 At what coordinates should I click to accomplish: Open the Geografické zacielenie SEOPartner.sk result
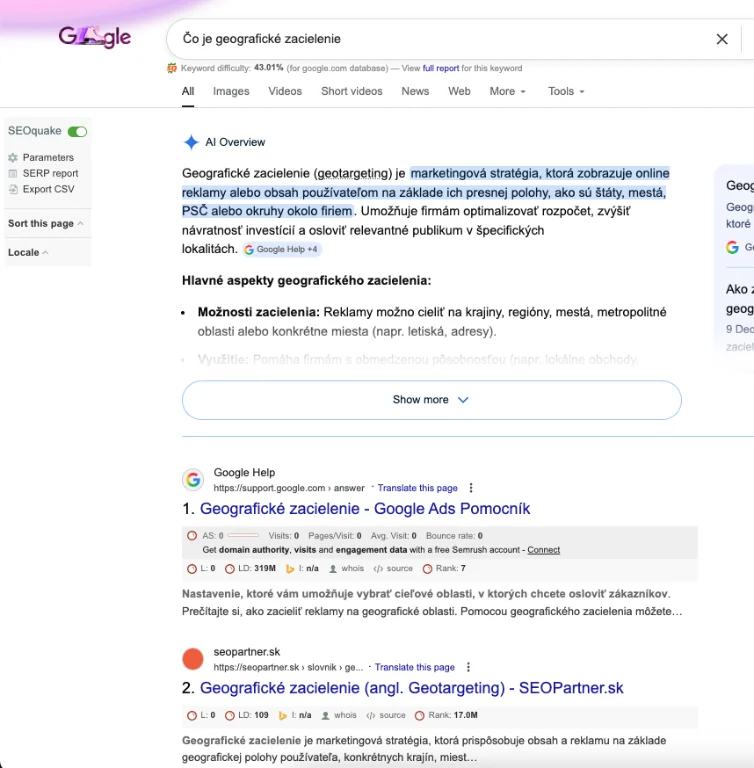tap(411, 688)
